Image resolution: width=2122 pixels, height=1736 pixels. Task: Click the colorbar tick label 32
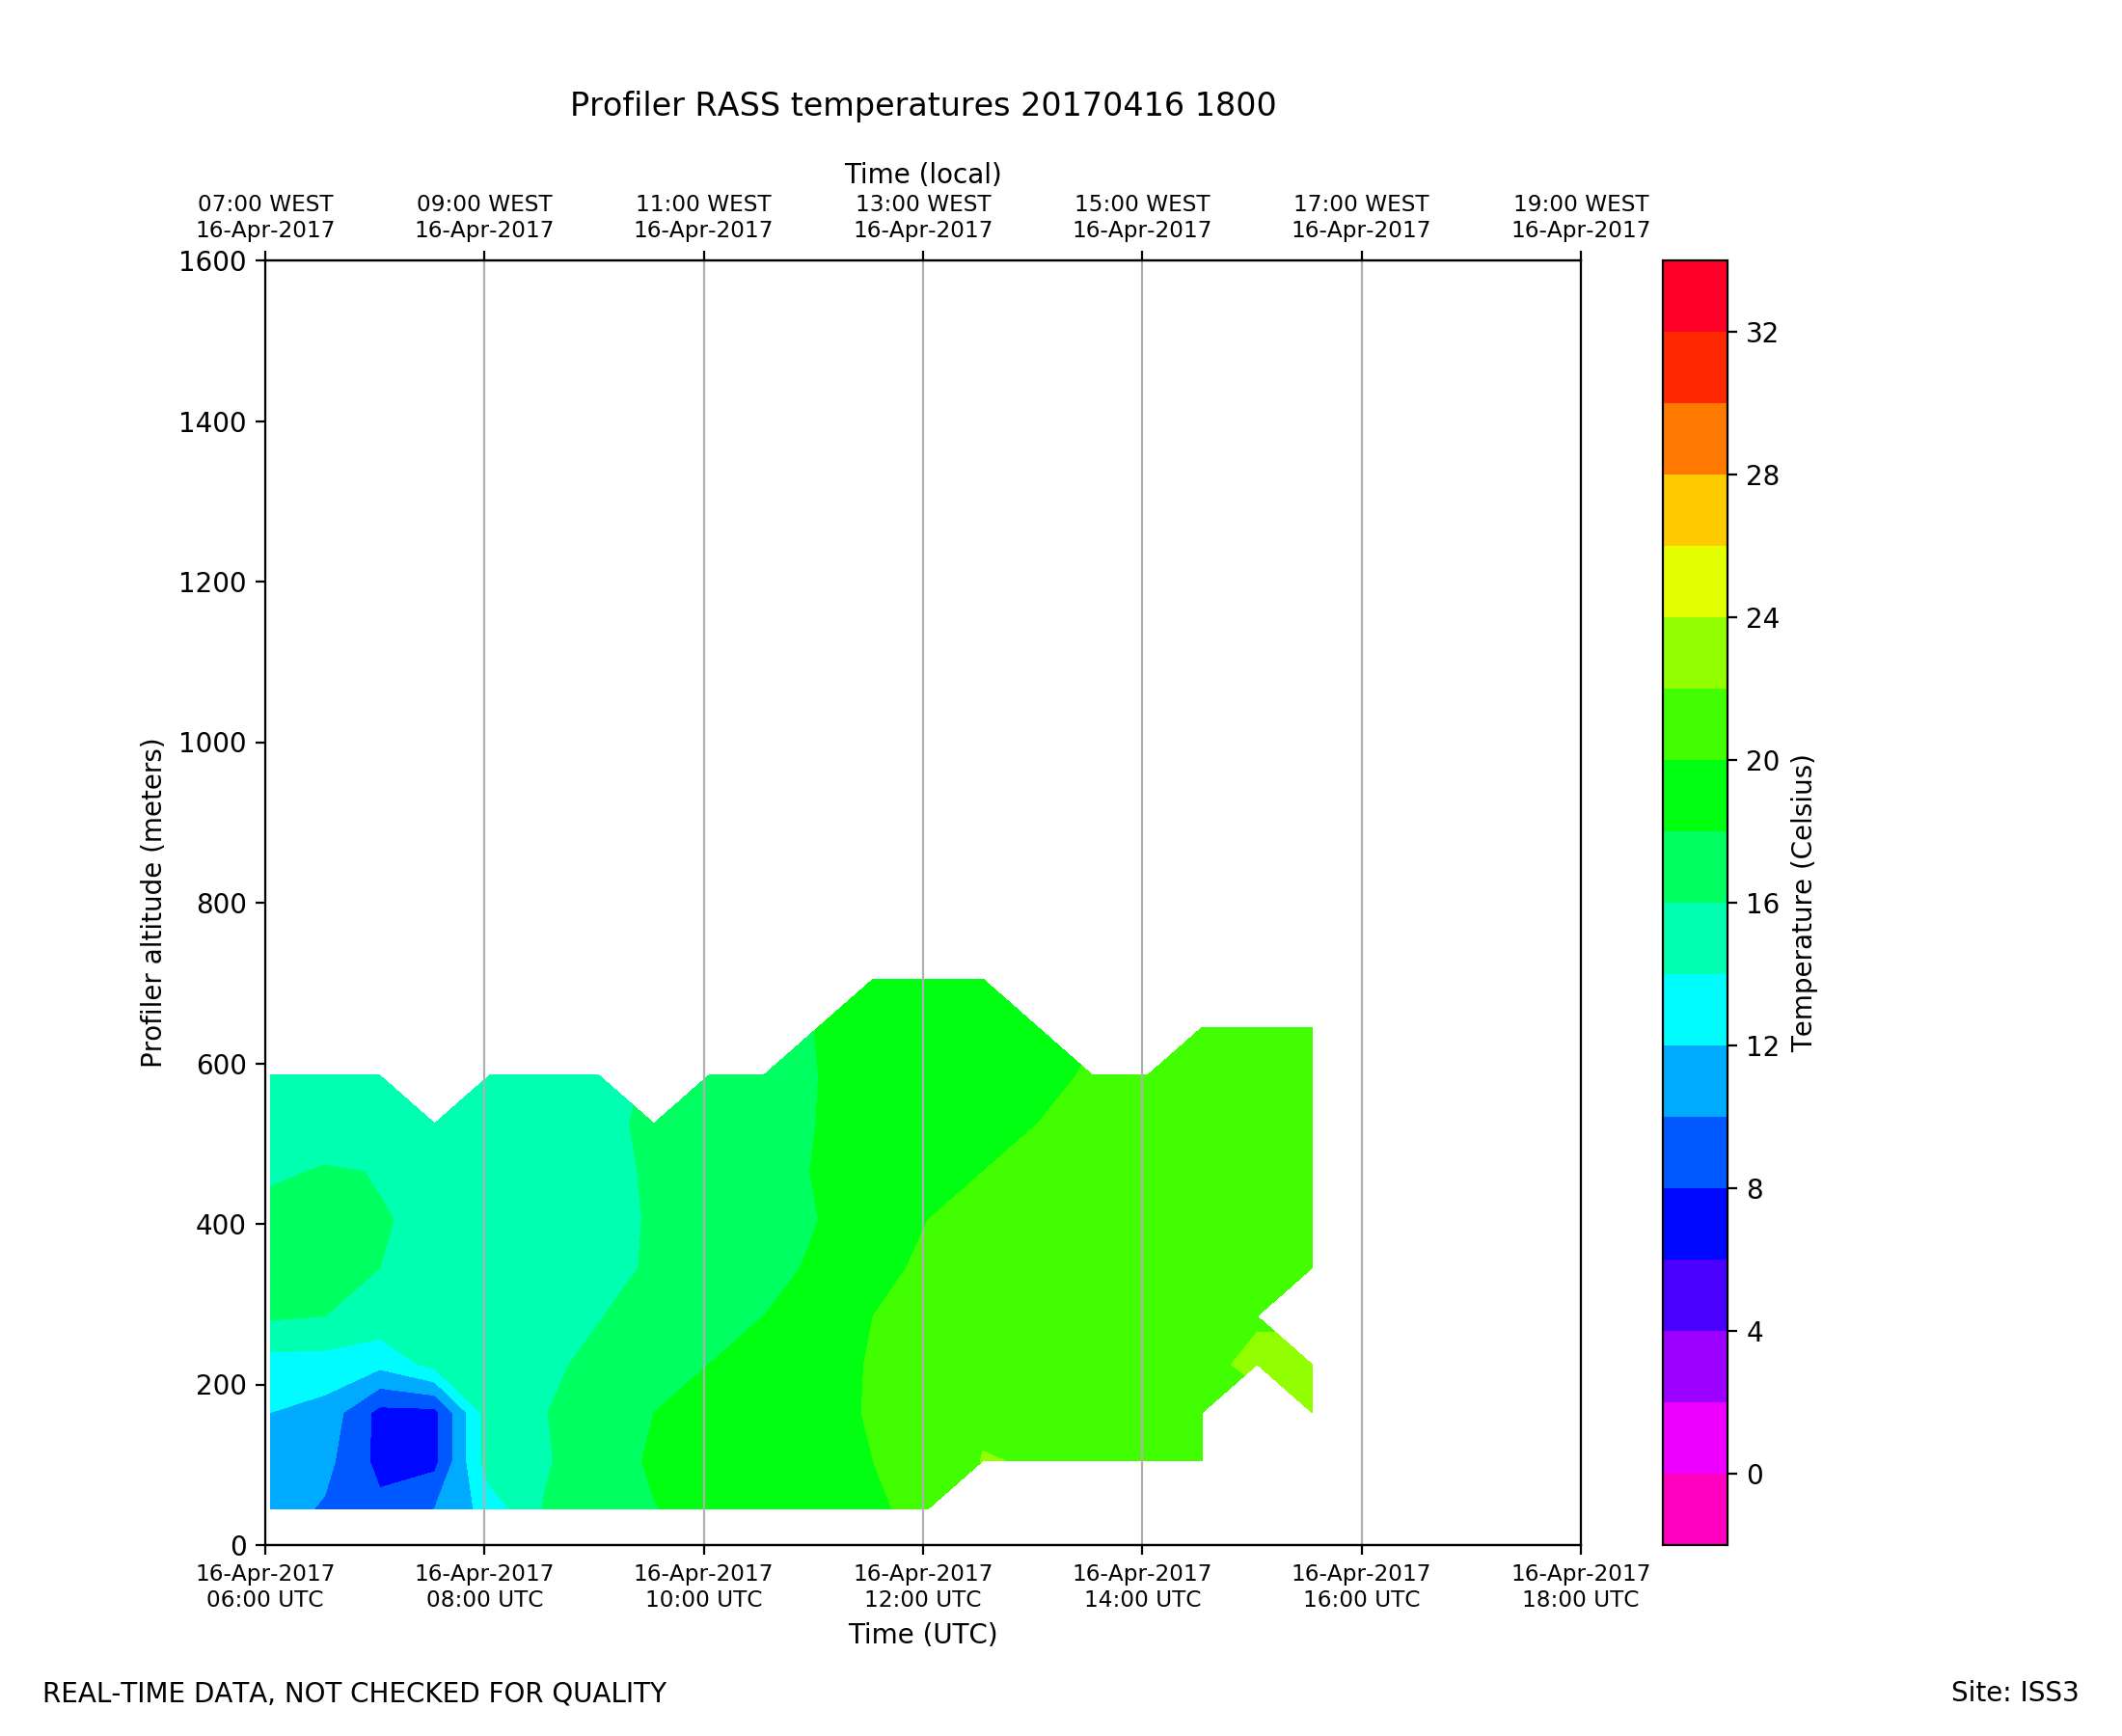pyautogui.click(x=1762, y=333)
